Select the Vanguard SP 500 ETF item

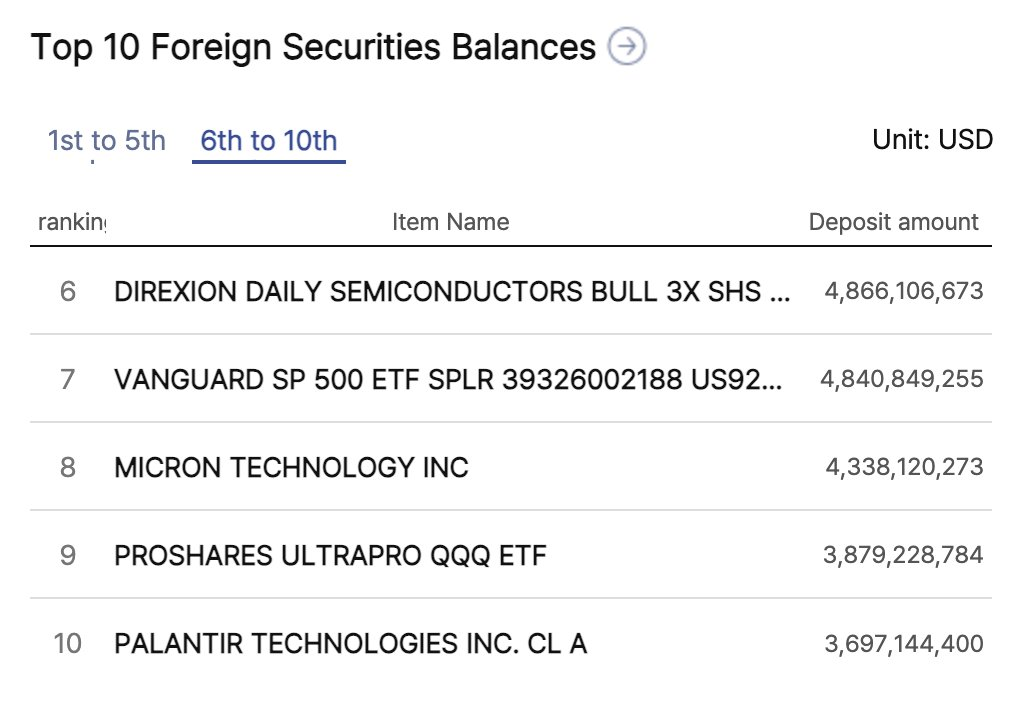pos(448,379)
